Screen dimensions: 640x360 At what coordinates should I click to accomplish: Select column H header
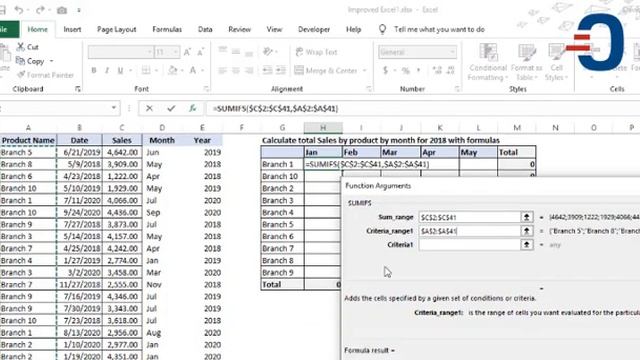pos(323,128)
